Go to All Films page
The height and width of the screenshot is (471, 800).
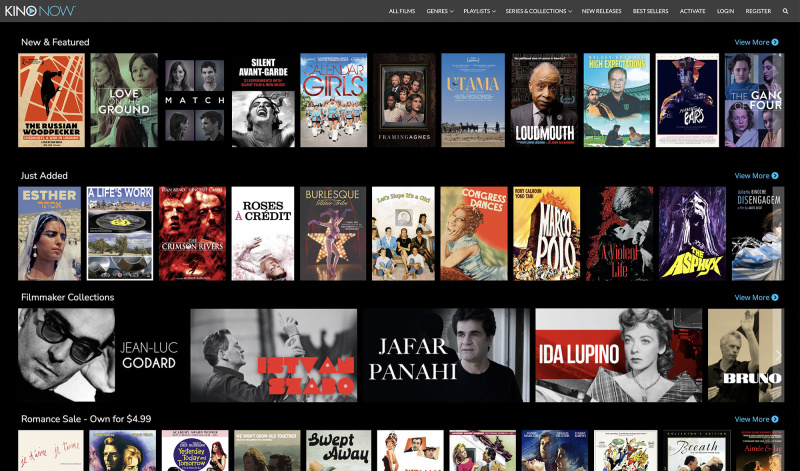402,11
